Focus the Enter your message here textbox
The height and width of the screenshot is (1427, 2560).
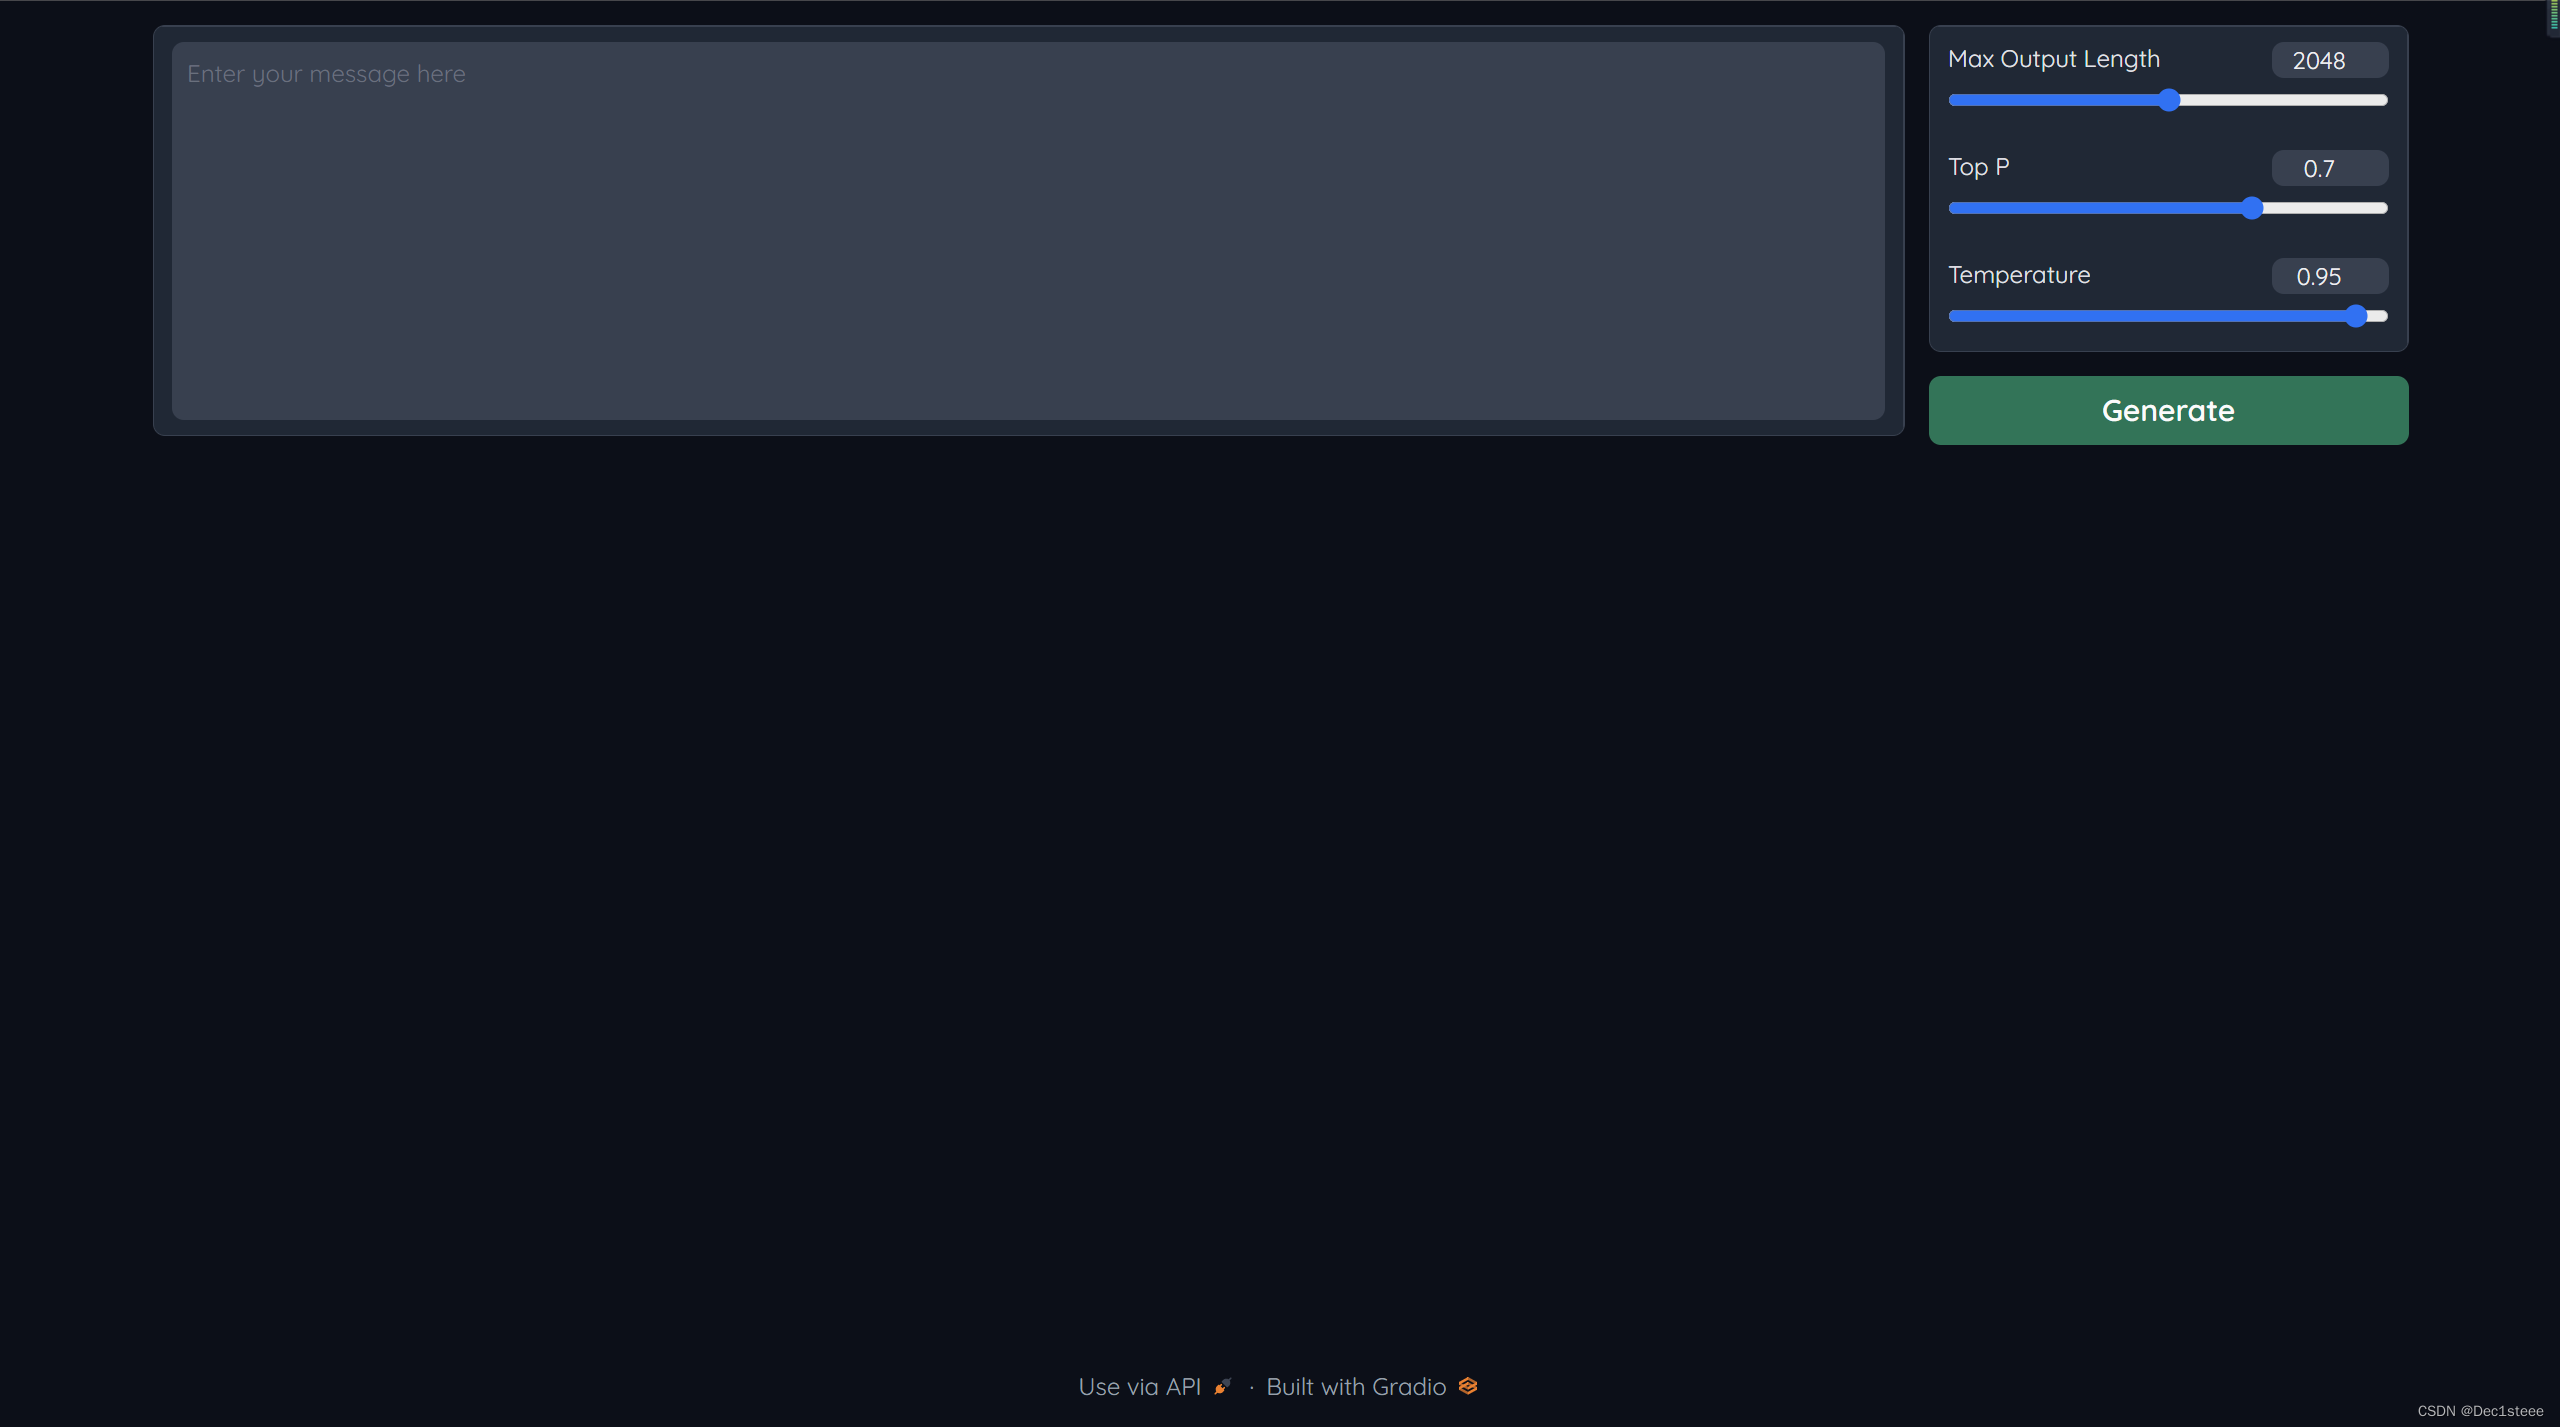click(1028, 230)
